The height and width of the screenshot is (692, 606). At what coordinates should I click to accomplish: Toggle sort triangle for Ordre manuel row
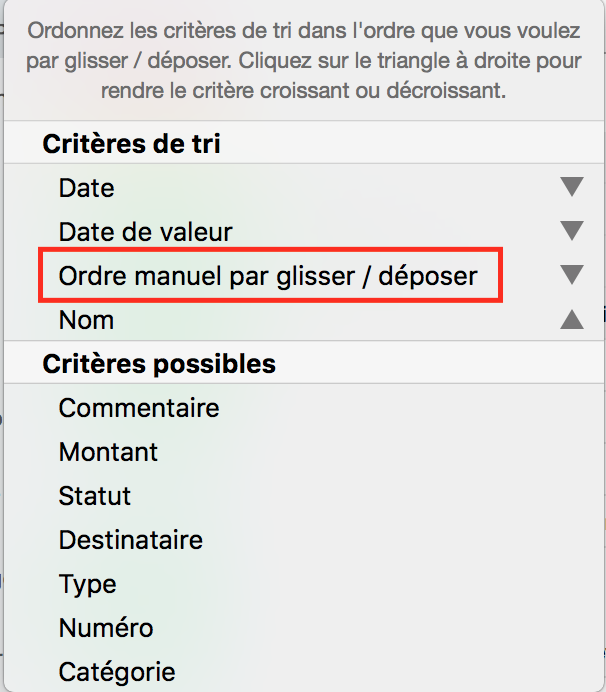tap(571, 275)
